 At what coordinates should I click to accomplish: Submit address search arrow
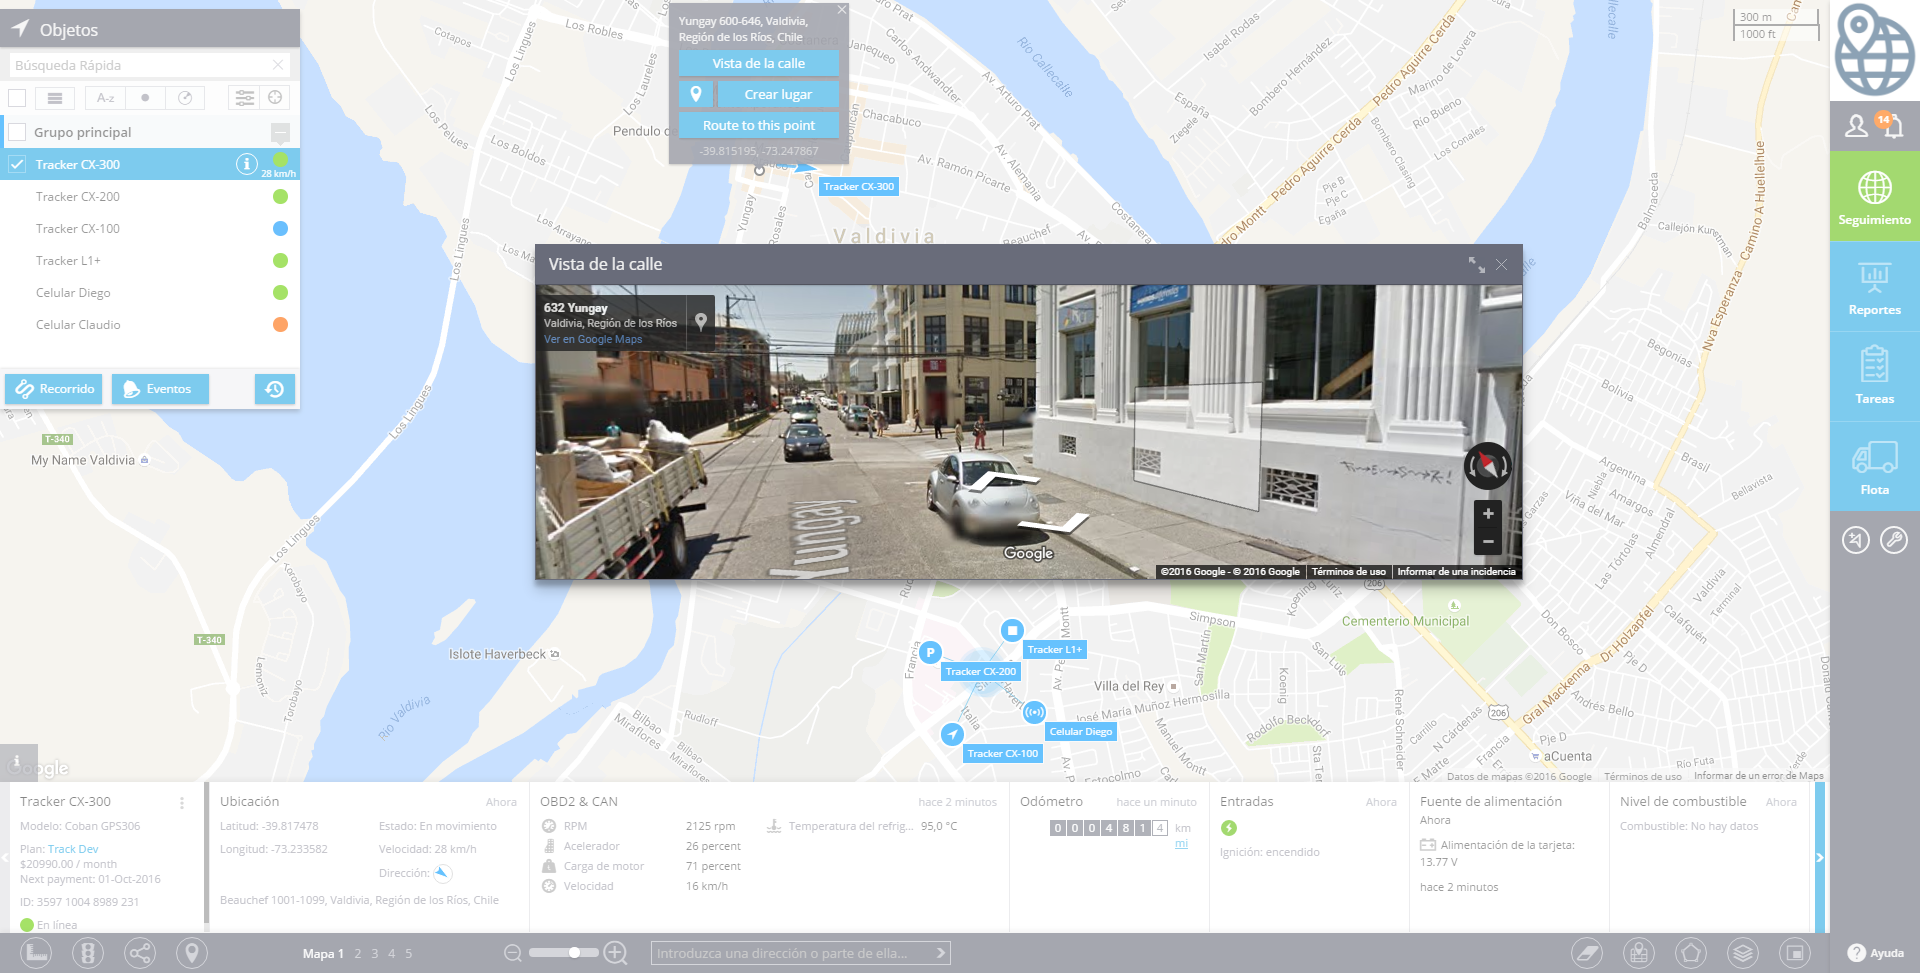940,953
